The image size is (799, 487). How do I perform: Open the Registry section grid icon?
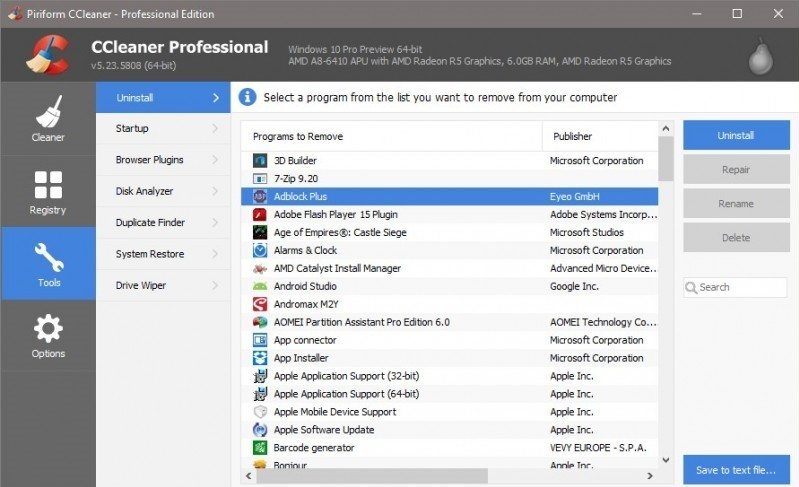point(48,184)
